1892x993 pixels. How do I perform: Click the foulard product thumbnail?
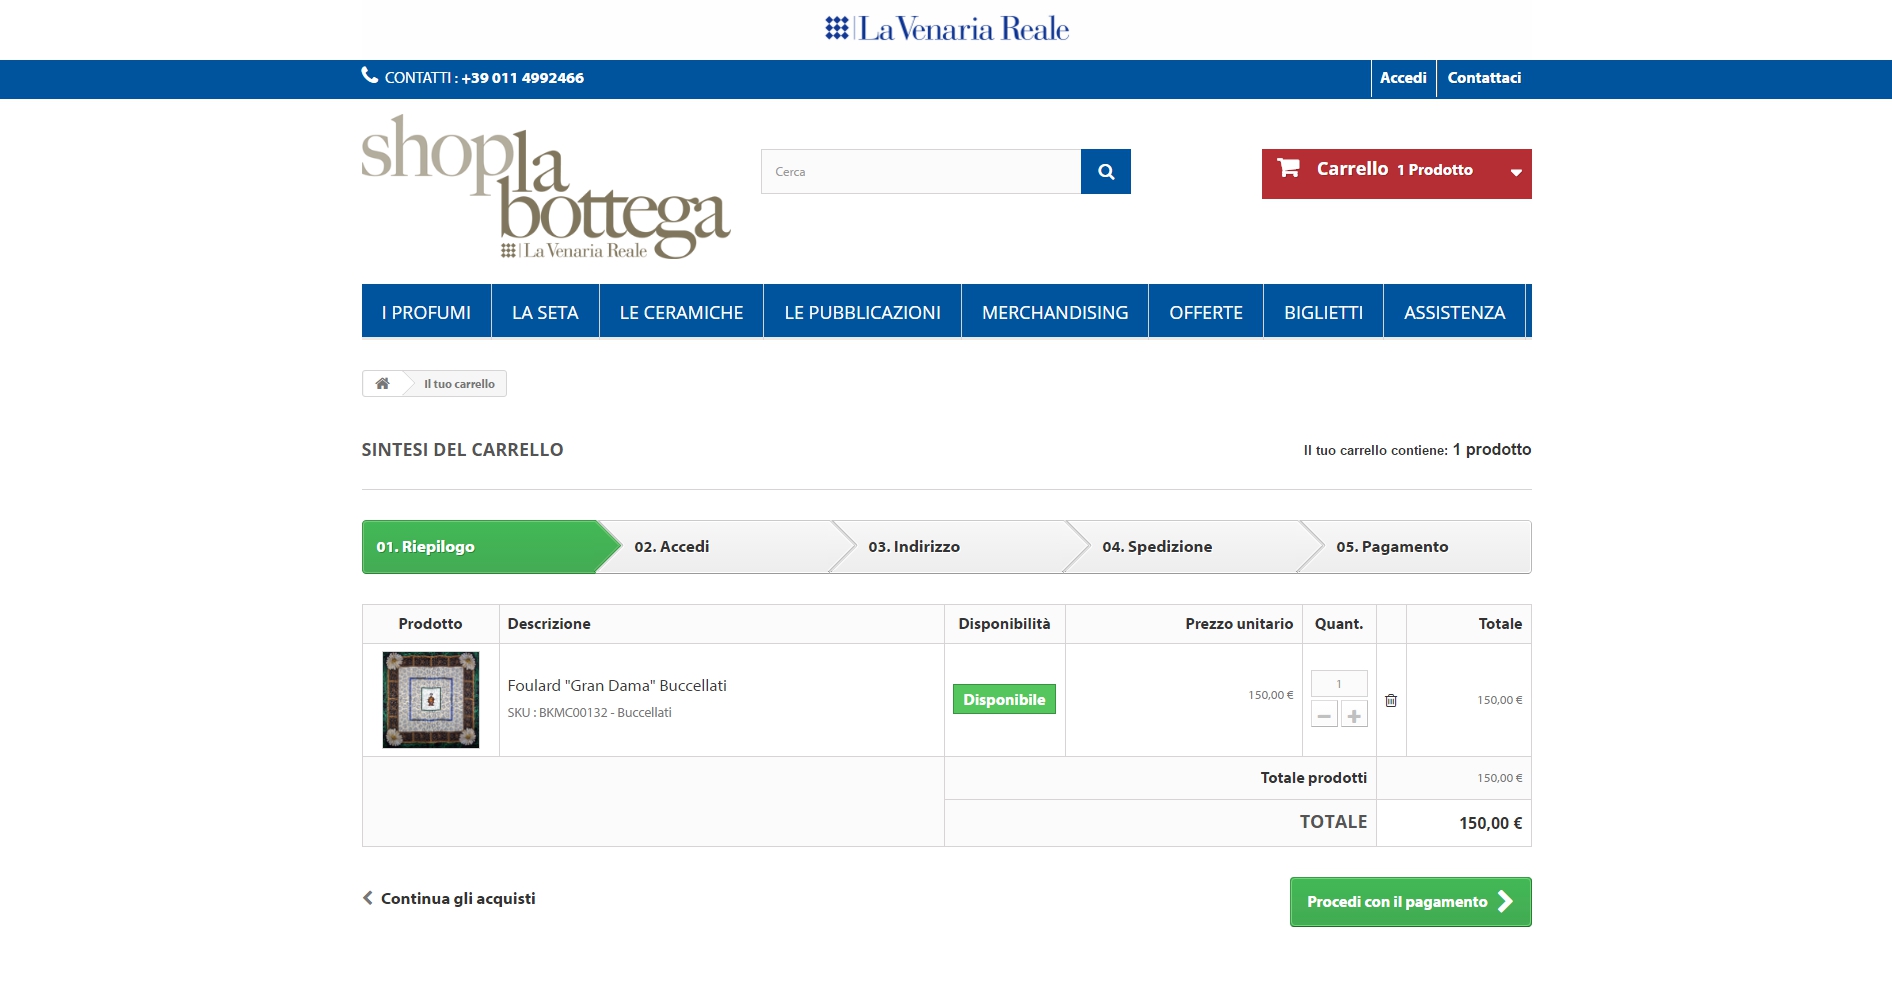point(430,699)
